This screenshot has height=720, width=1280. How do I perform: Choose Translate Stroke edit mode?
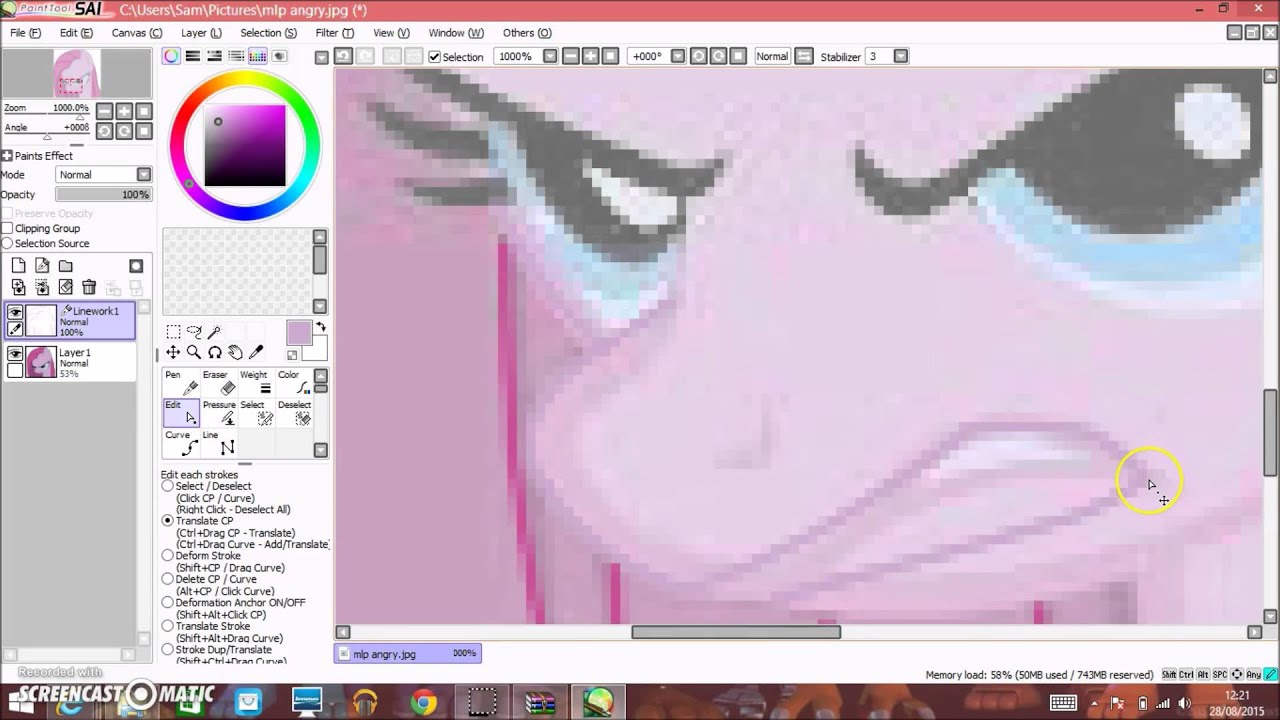click(168, 626)
